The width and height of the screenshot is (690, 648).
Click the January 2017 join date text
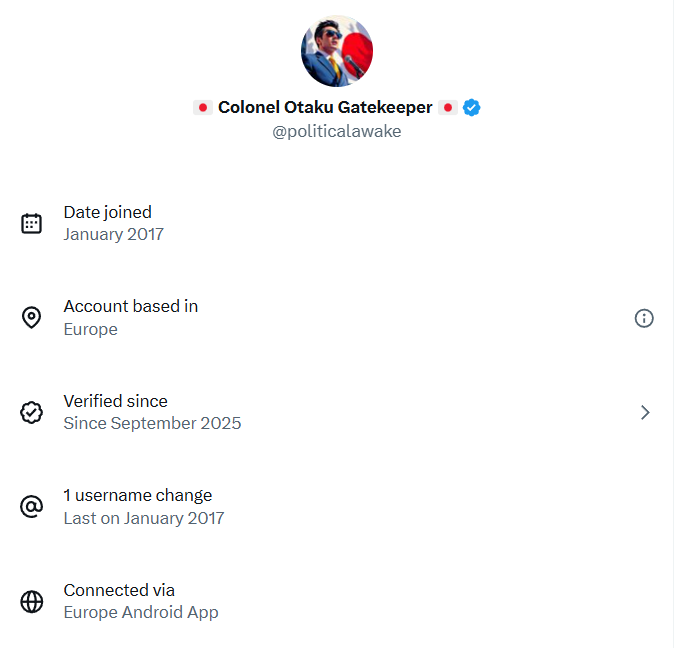coord(113,235)
